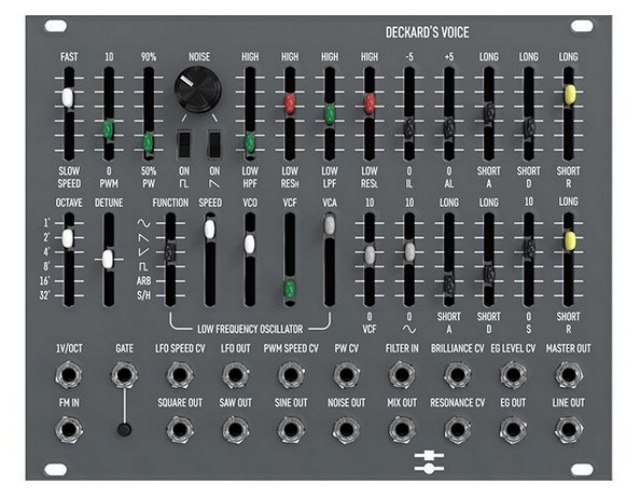640x498 pixels.
Task: Click the green PW pulse width slider
Action: point(148,142)
